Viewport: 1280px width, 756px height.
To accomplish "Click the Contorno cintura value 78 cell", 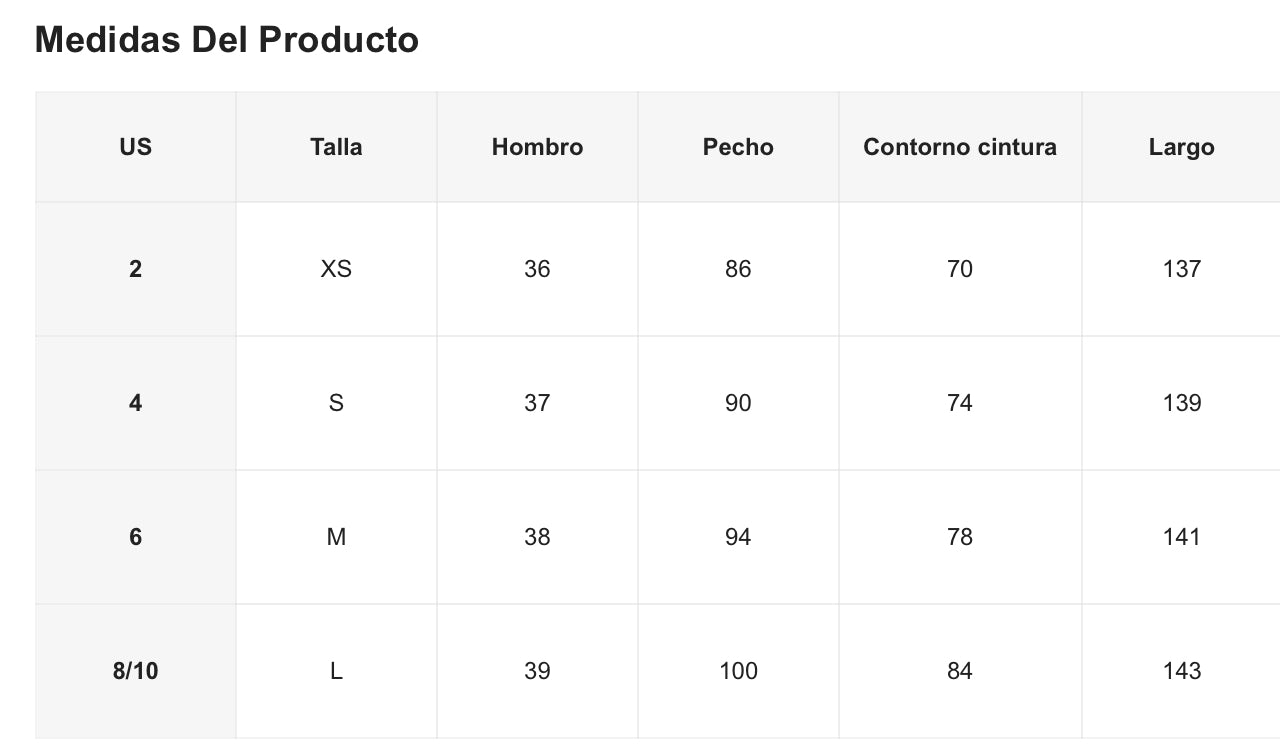I will click(959, 537).
